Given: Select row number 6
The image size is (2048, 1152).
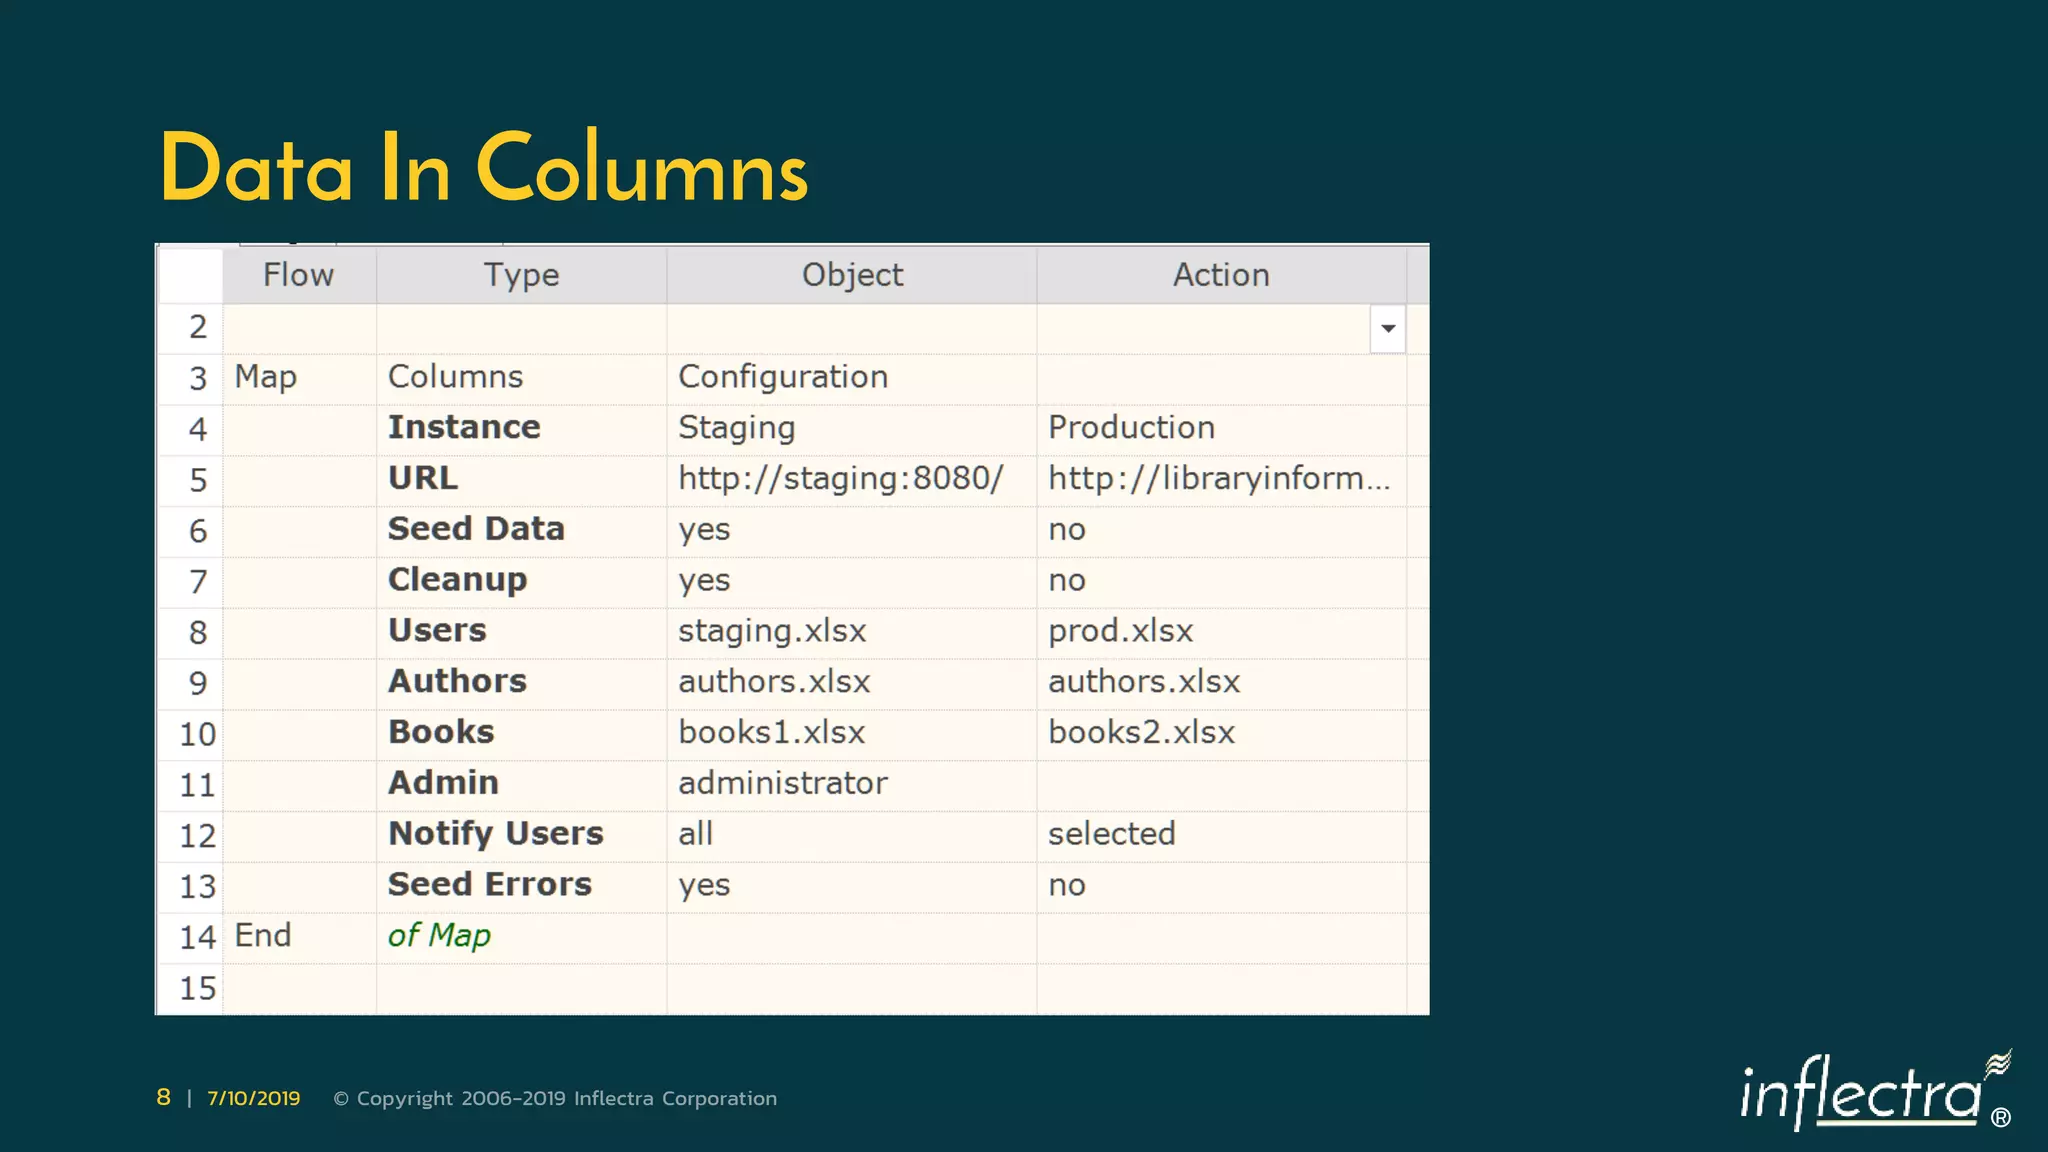Looking at the screenshot, I should click(x=191, y=532).
